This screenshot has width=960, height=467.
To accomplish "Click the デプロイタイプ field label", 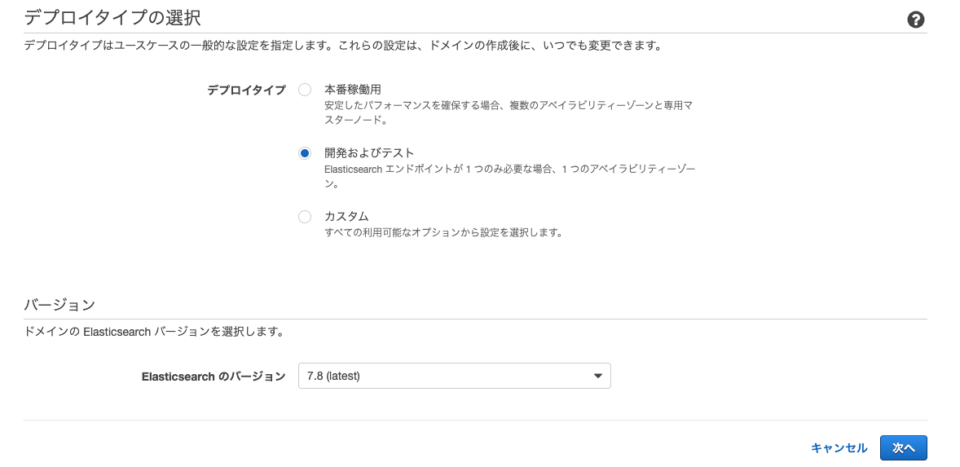I will click(x=246, y=90).
